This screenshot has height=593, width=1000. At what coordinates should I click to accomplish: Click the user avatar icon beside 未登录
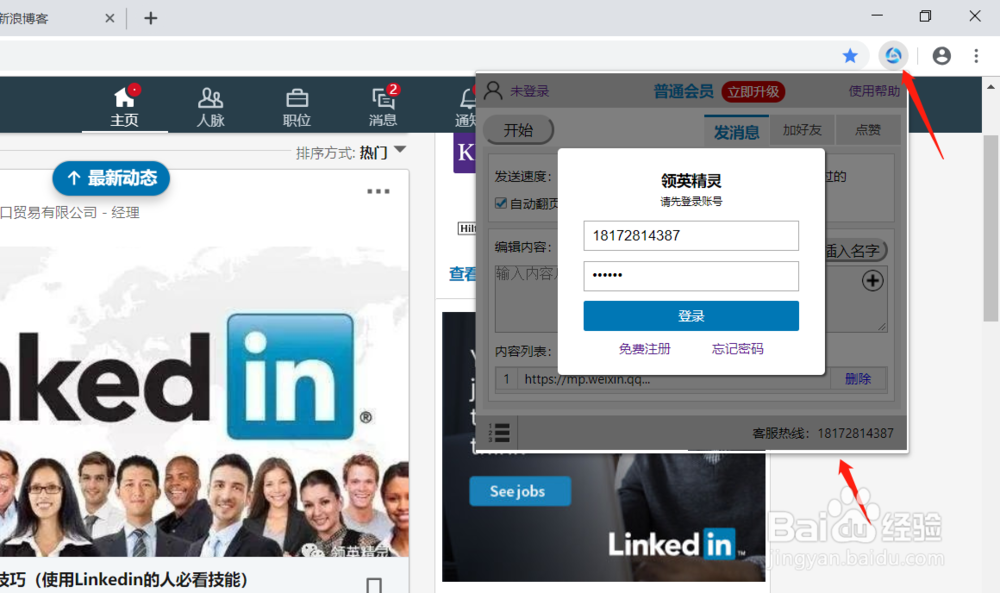(x=493, y=91)
